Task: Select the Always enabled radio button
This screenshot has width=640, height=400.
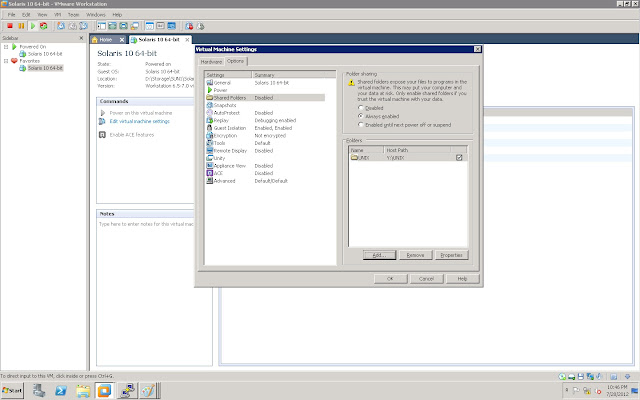Action: click(x=360, y=116)
